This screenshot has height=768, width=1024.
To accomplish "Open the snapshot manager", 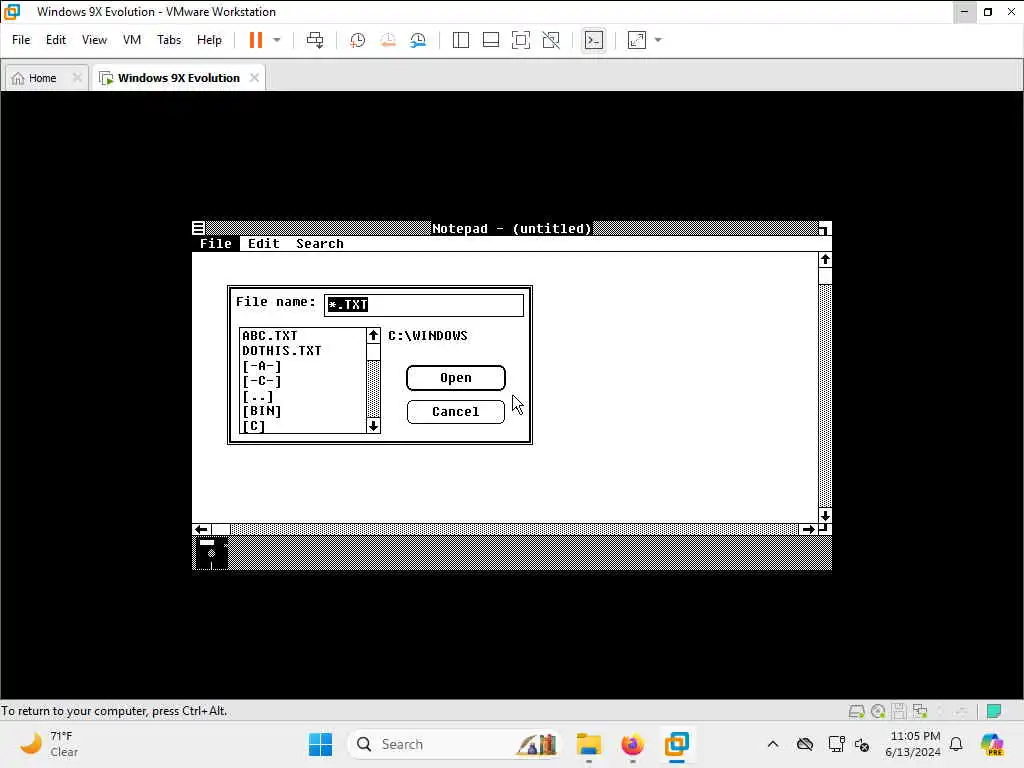I will click(x=418, y=40).
